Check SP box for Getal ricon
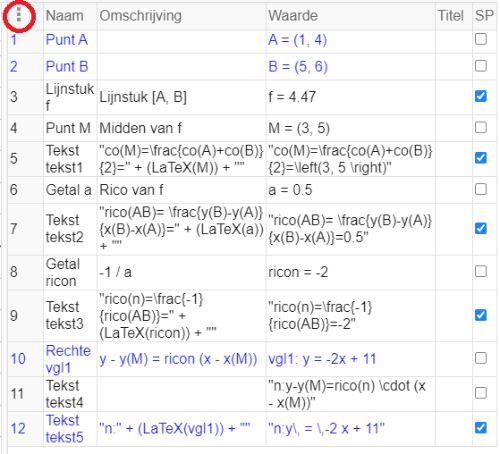The image size is (500, 454). [x=481, y=271]
